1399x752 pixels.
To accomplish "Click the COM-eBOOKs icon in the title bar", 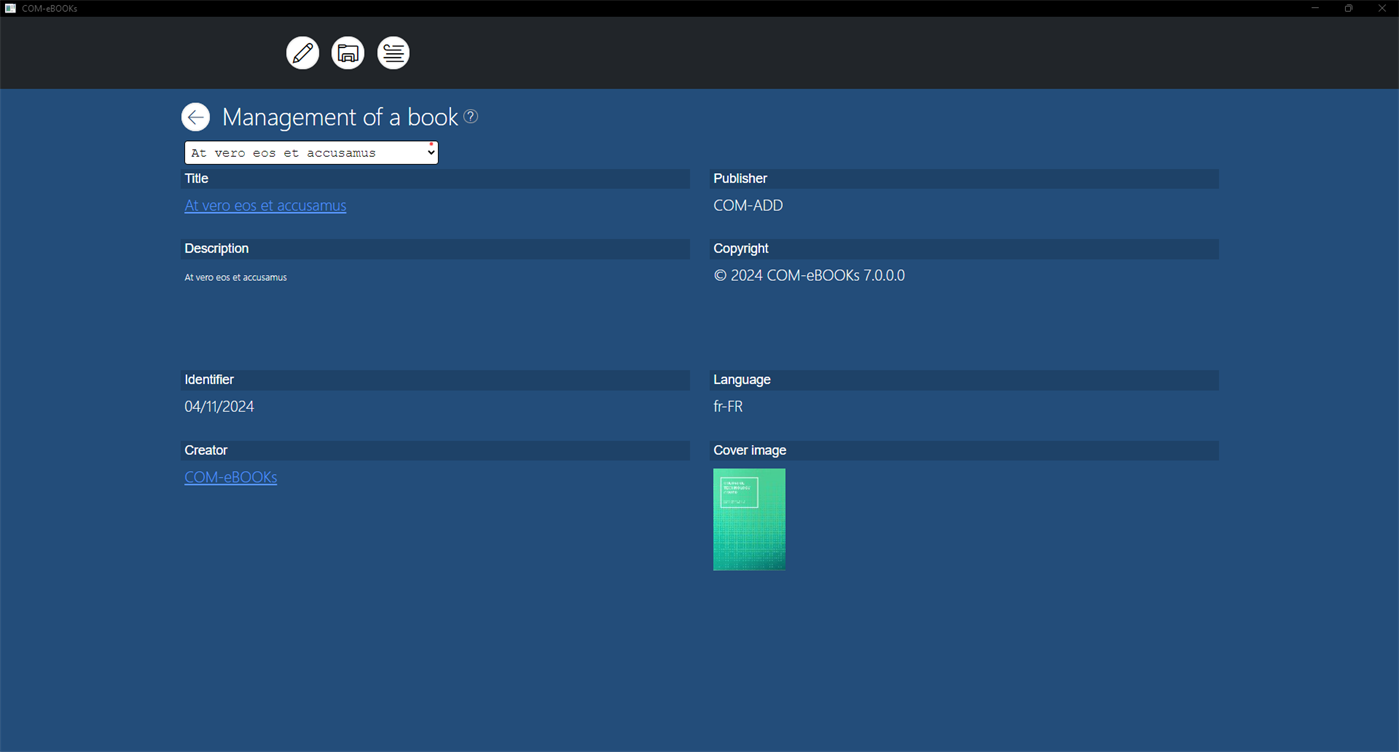I will (x=10, y=7).
